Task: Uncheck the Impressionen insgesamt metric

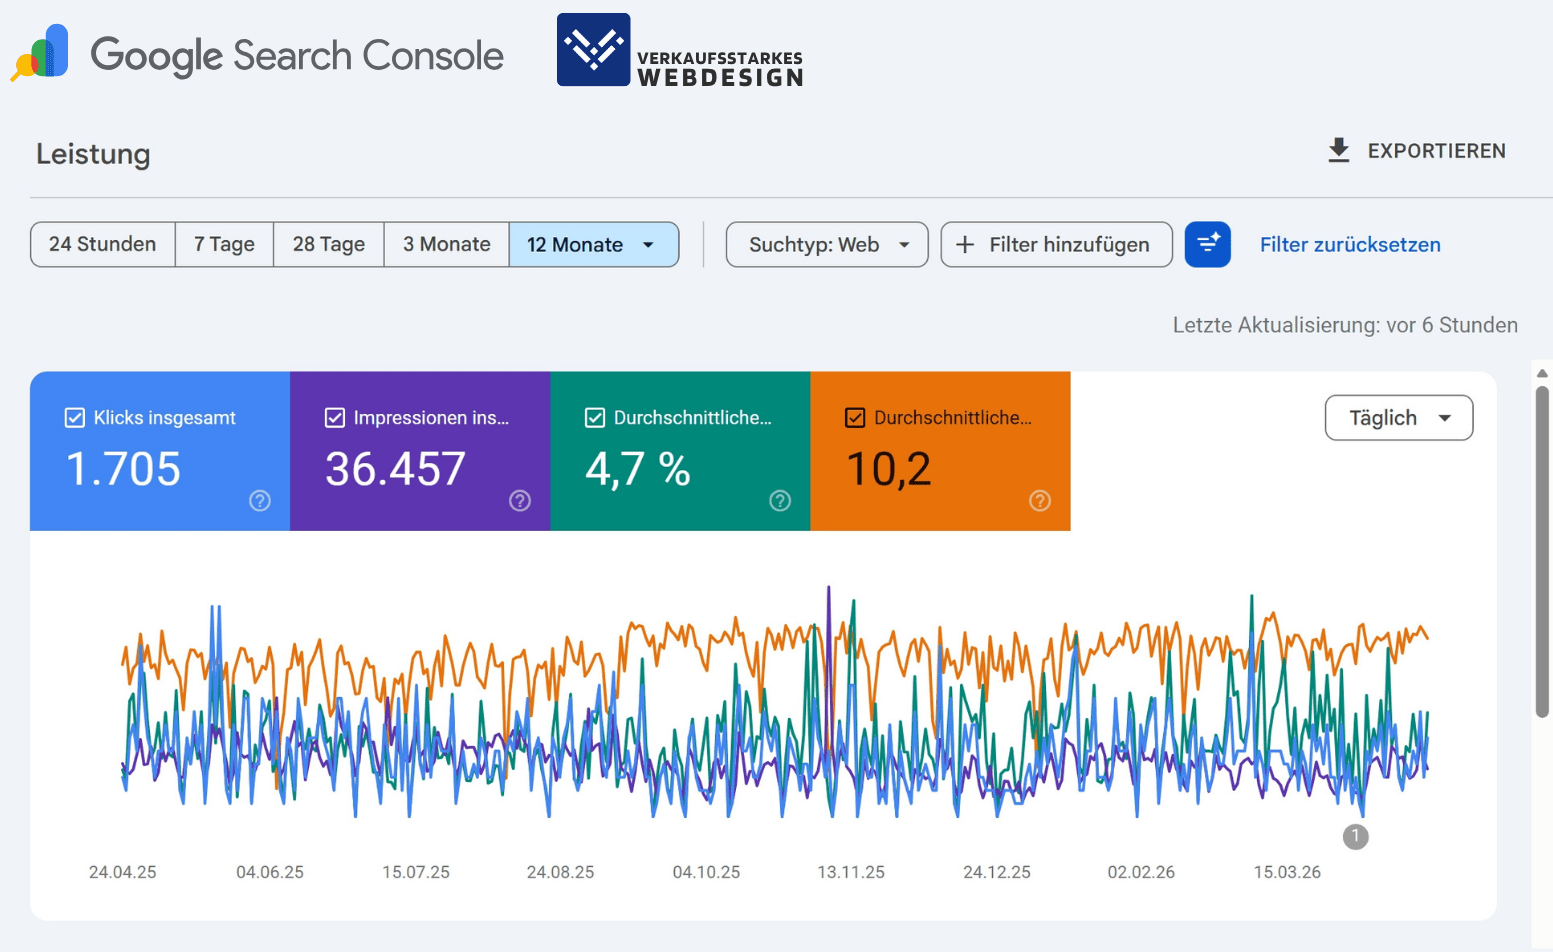Action: pyautogui.click(x=335, y=417)
